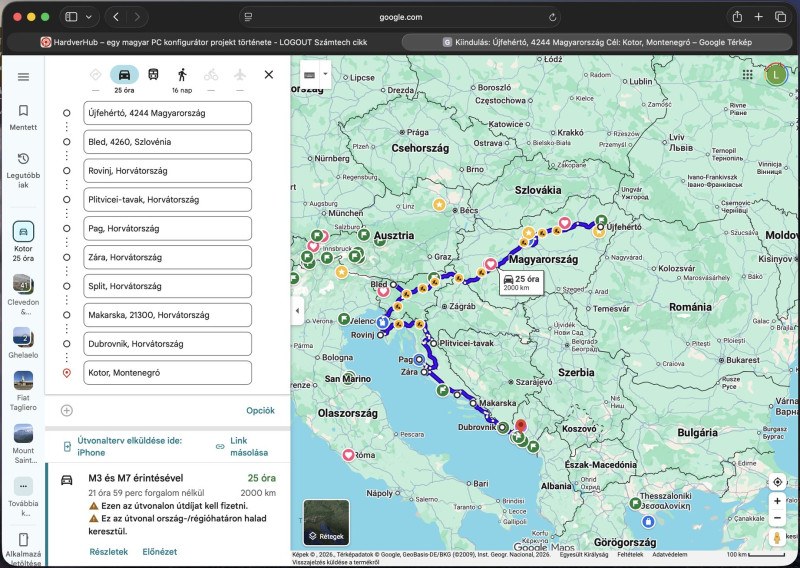The image size is (800, 568).
Task: Open Google account avatar L
Action: [776, 75]
